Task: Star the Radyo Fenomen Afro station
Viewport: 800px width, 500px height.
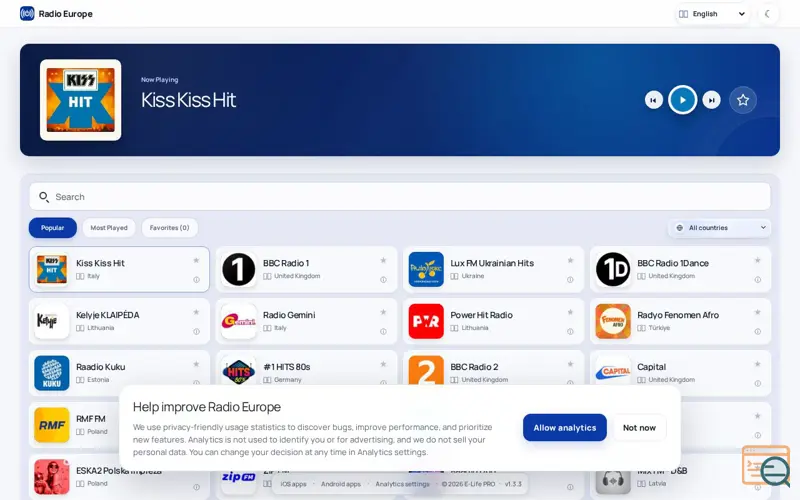Action: pos(758,312)
